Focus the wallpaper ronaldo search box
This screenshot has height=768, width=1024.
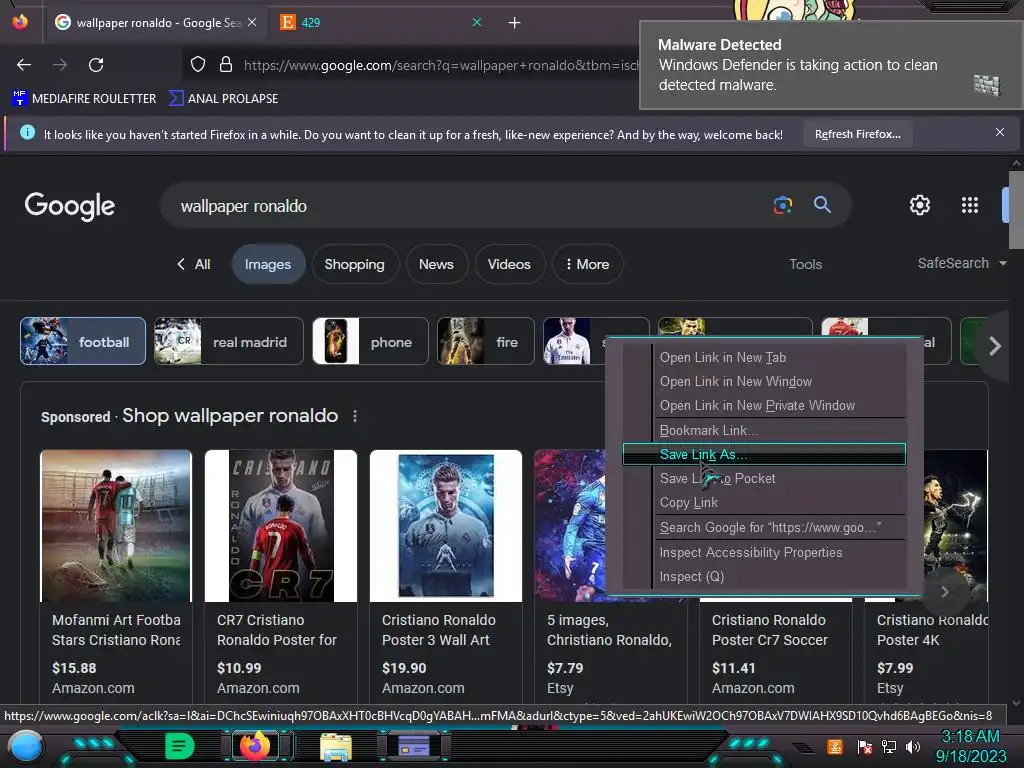pyautogui.click(x=470, y=206)
